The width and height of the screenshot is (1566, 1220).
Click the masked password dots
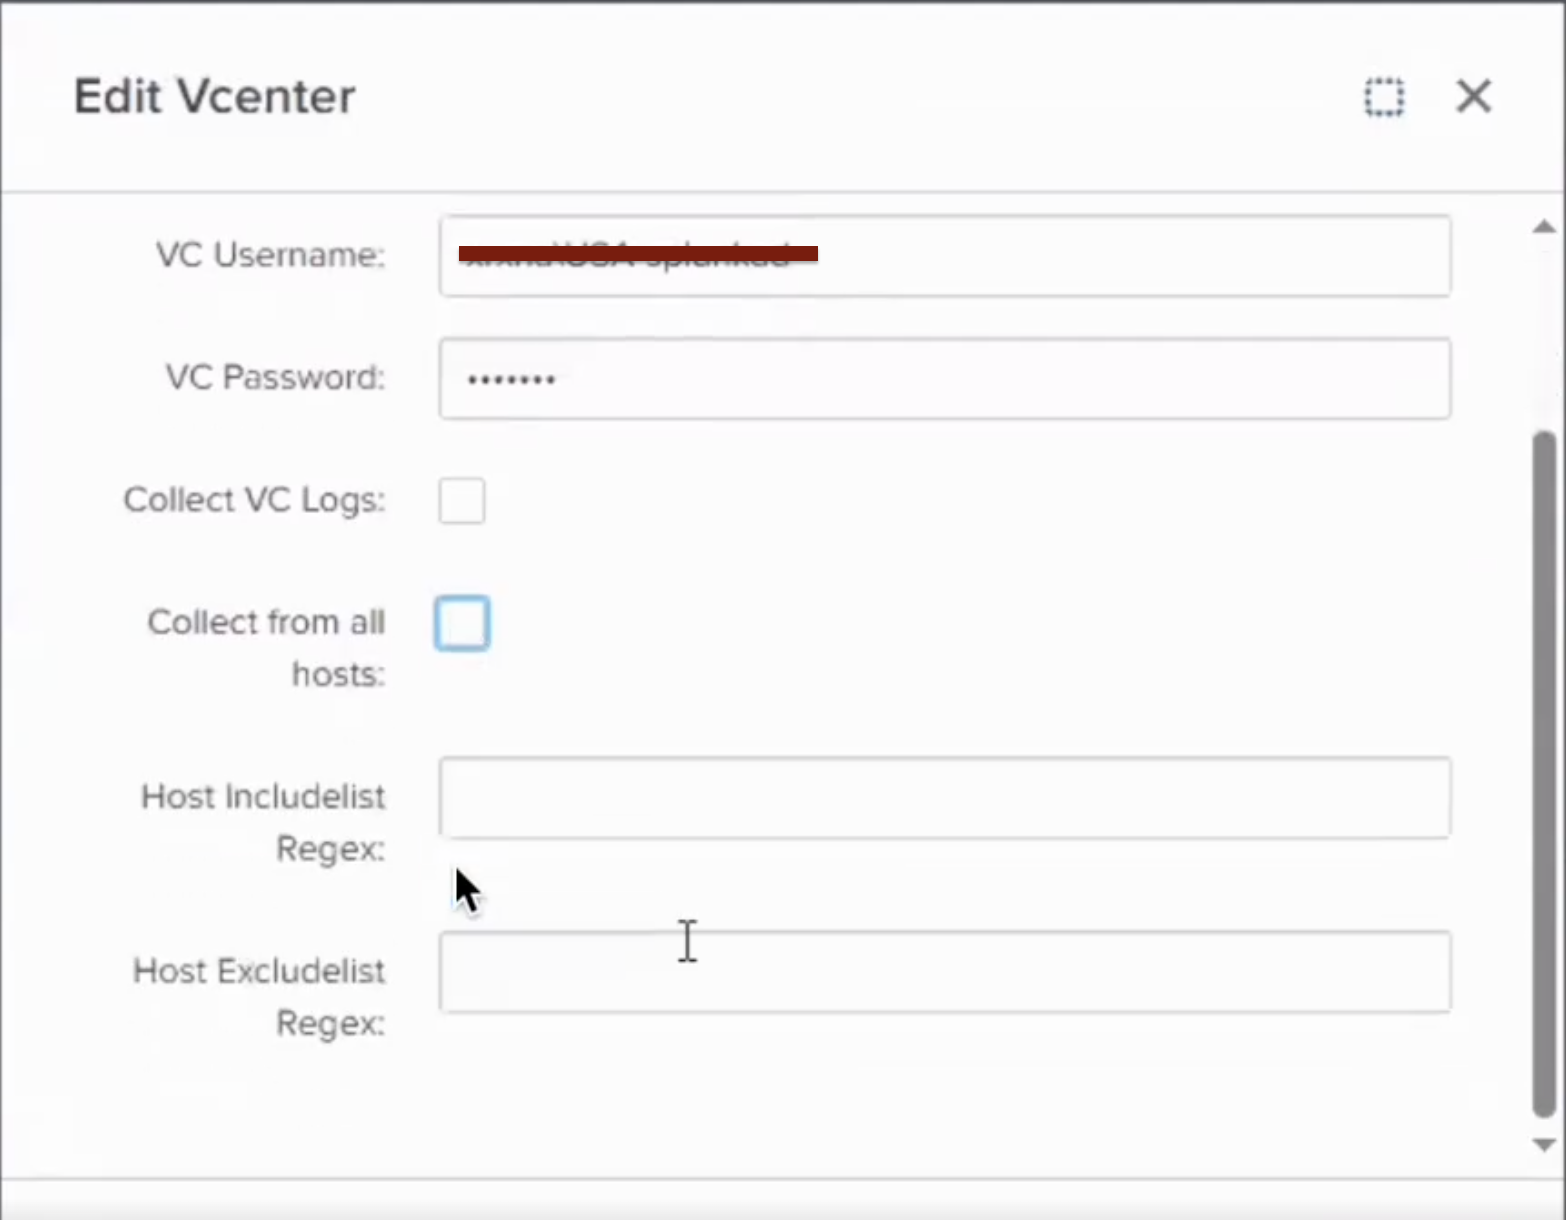(510, 378)
